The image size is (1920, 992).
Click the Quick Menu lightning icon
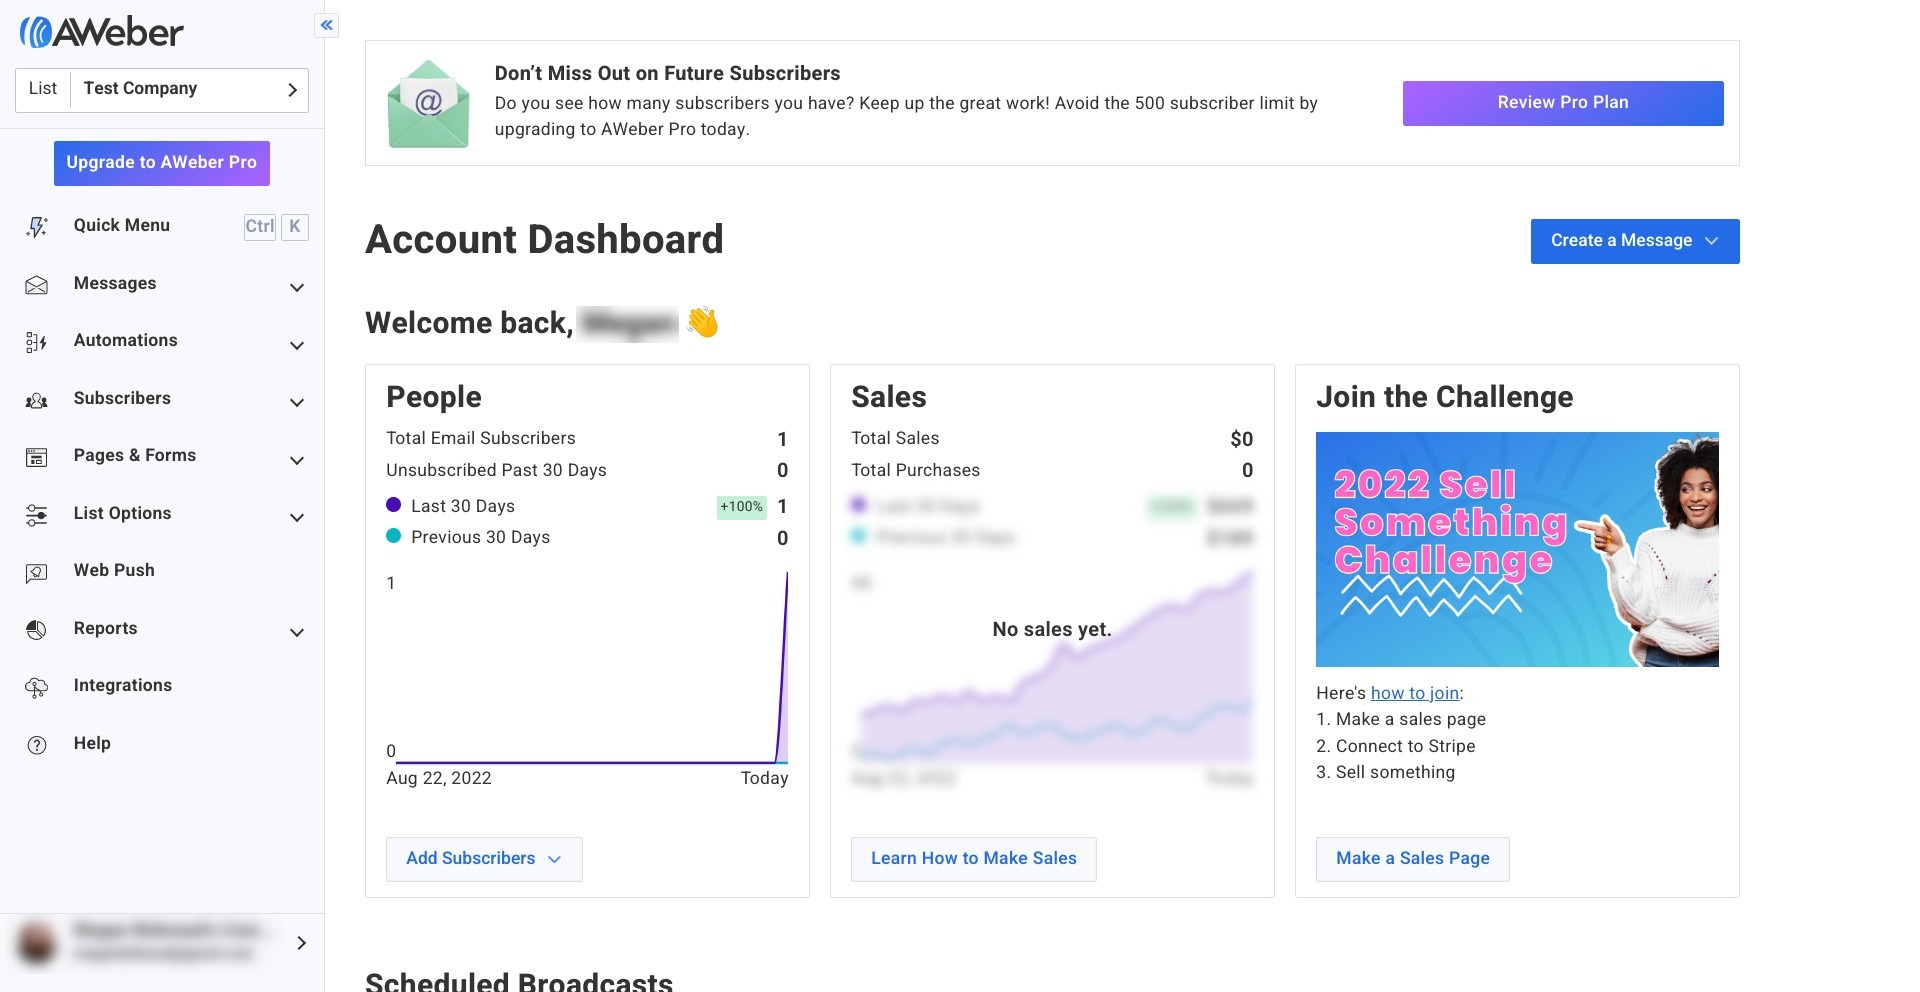point(37,227)
